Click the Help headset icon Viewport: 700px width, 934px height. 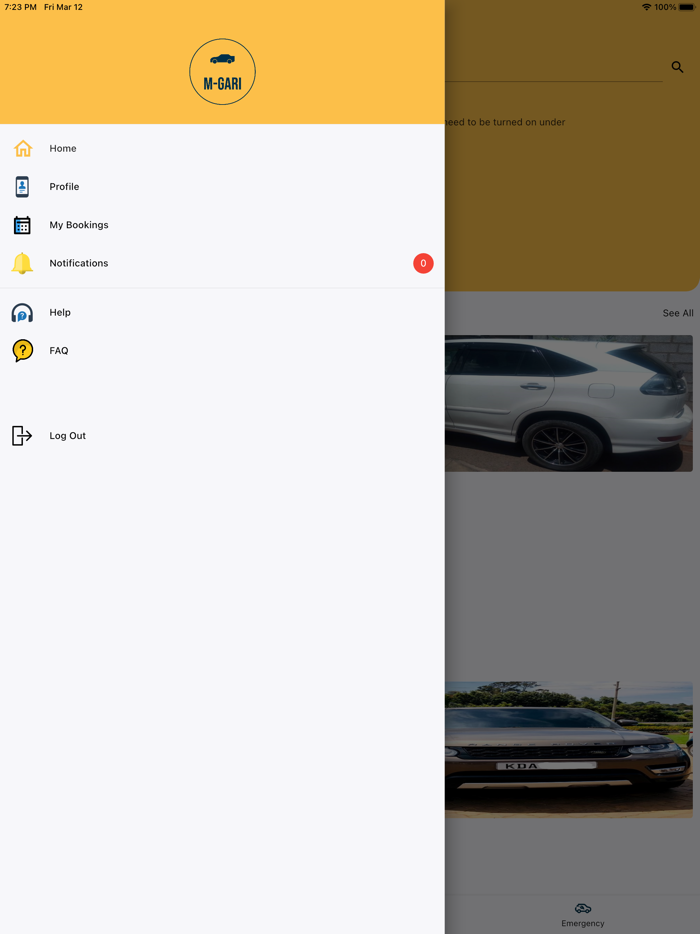pyautogui.click(x=22, y=313)
